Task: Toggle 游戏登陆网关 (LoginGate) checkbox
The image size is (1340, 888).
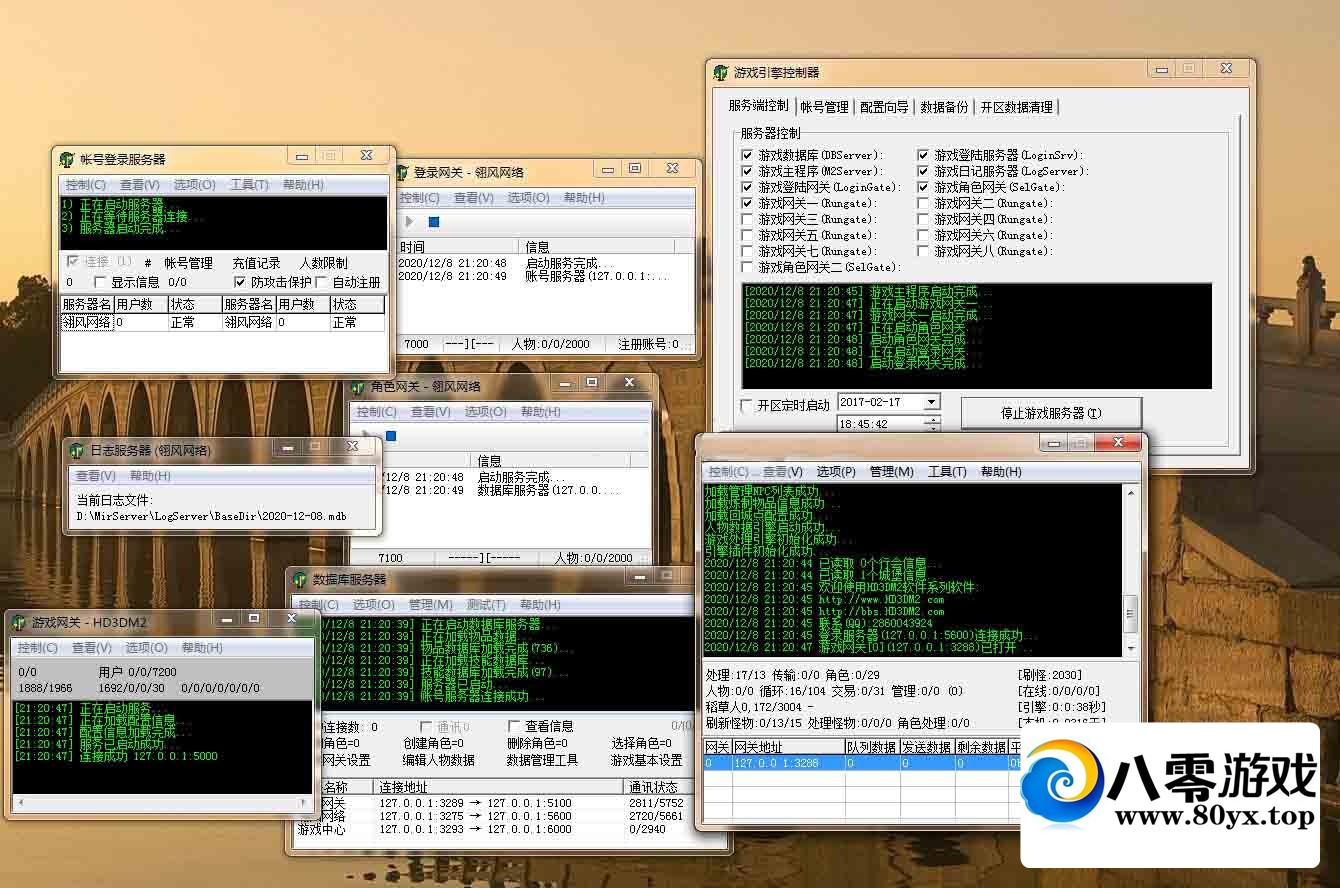Action: coord(747,187)
